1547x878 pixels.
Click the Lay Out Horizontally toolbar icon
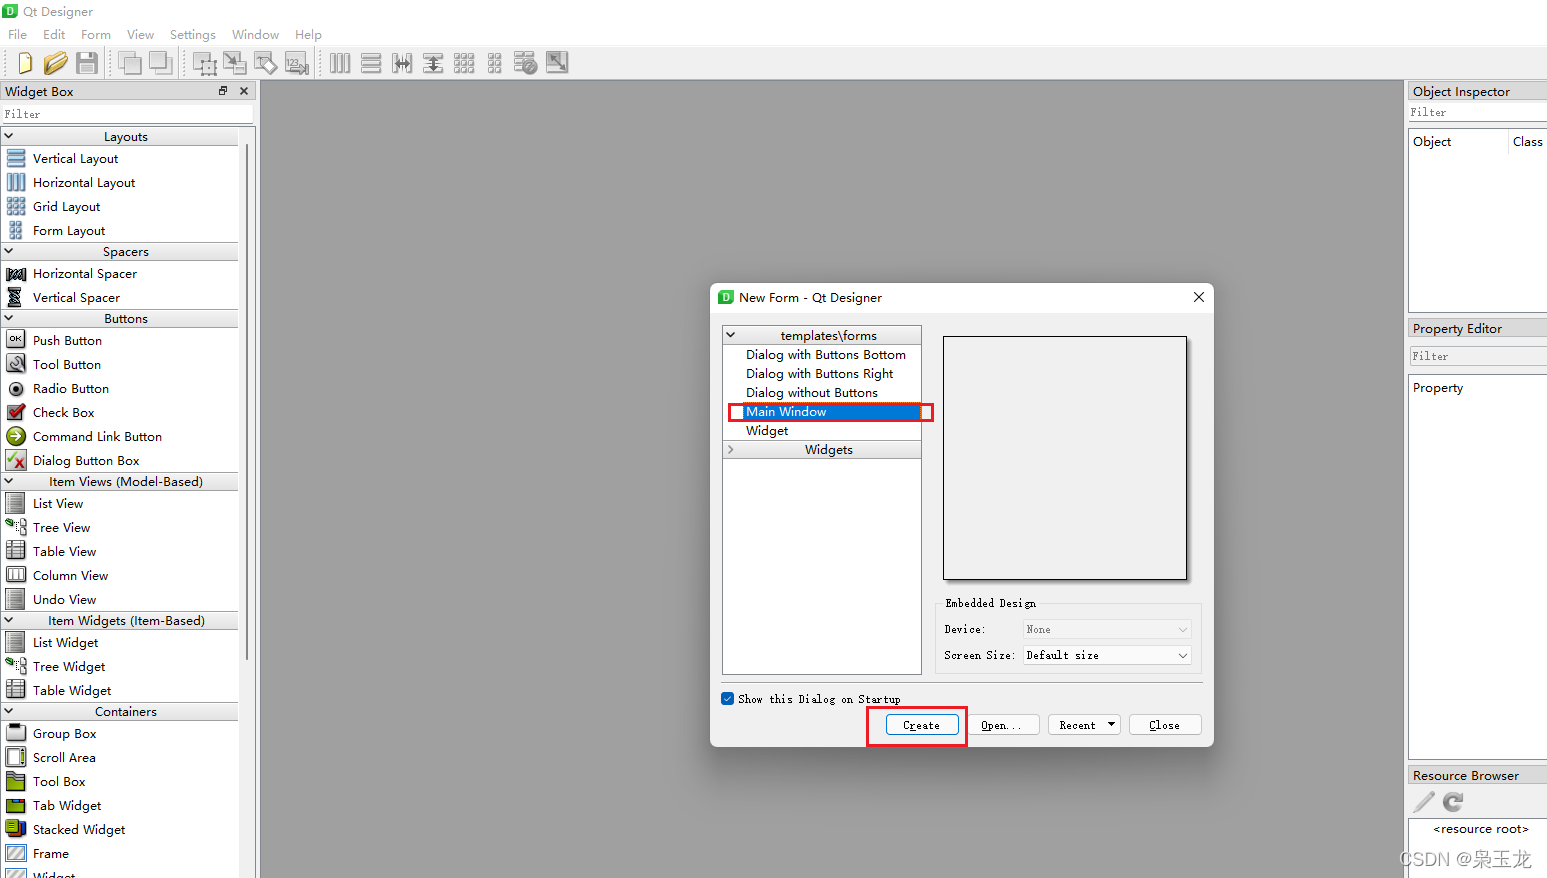340,64
